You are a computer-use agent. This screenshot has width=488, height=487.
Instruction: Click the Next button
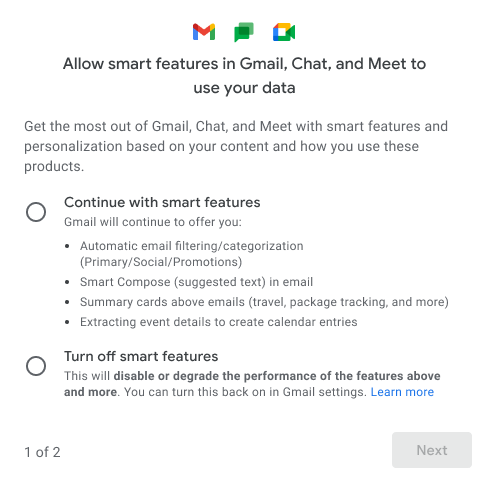(x=432, y=450)
